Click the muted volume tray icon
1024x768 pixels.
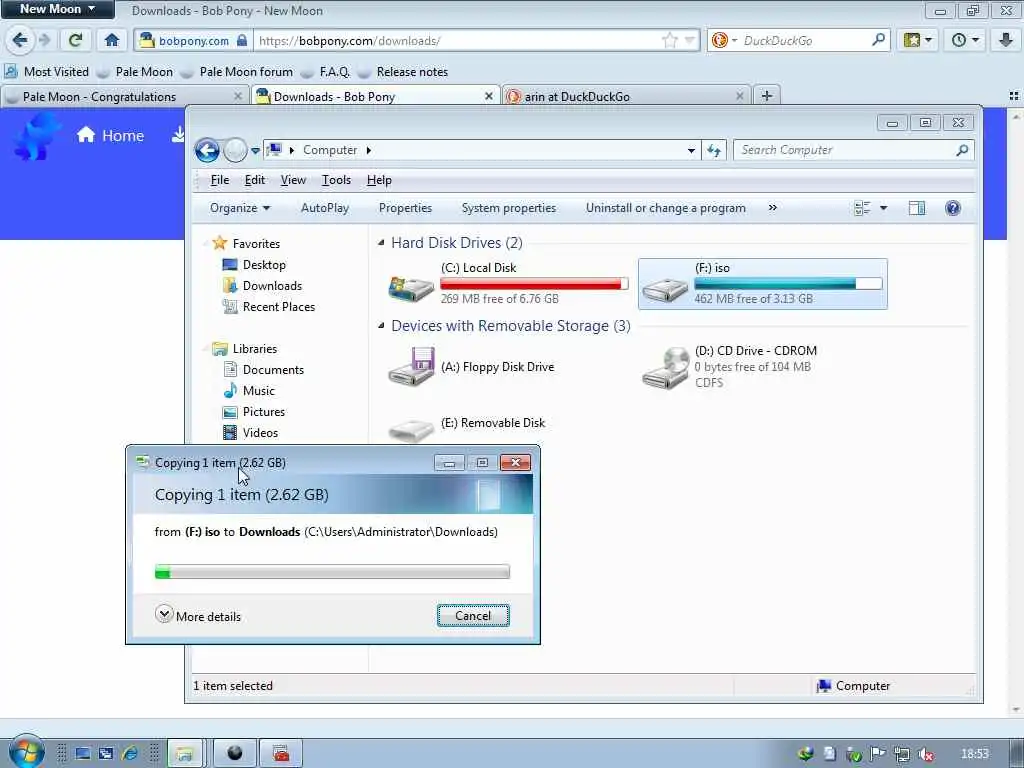[x=925, y=754]
